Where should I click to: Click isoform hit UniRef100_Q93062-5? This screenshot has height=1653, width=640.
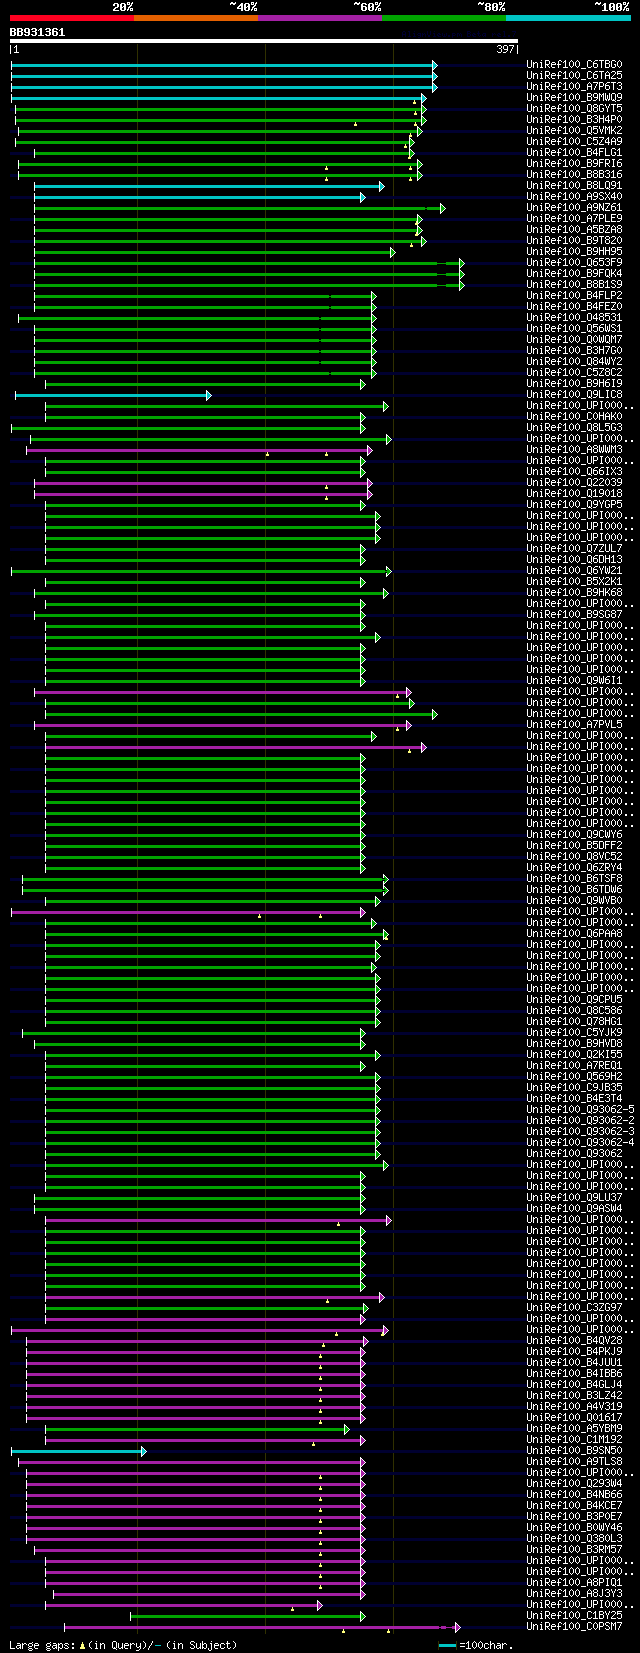(580, 1110)
